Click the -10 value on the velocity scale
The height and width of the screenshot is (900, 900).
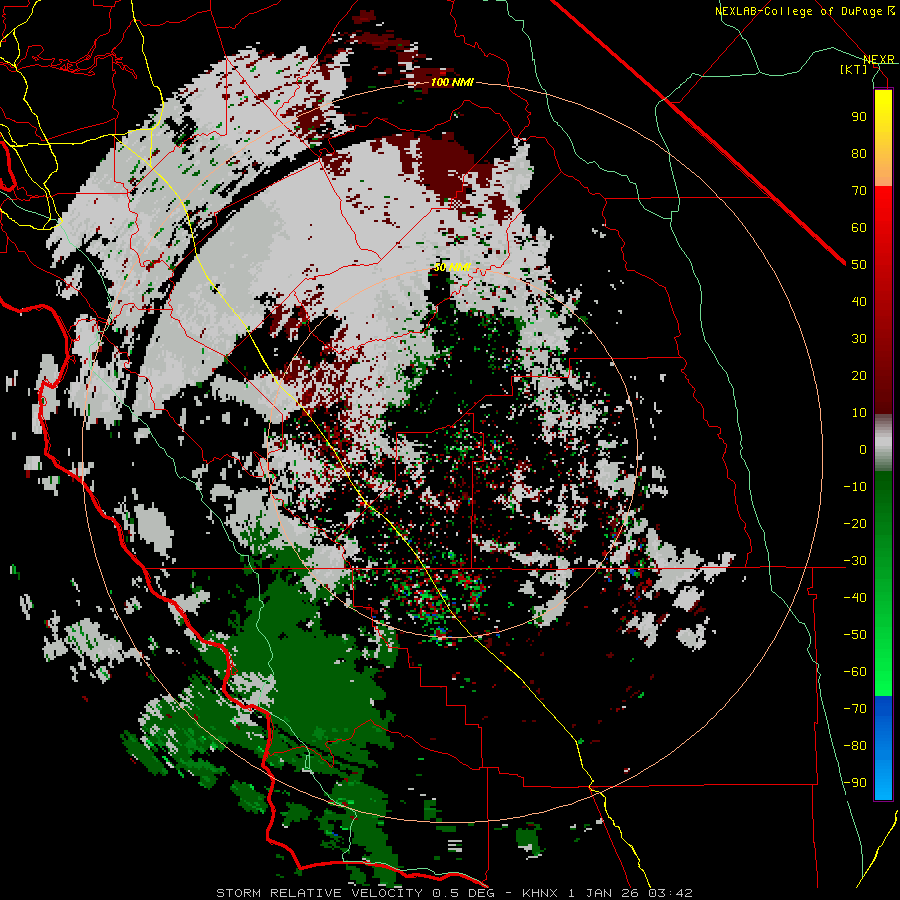(x=855, y=487)
